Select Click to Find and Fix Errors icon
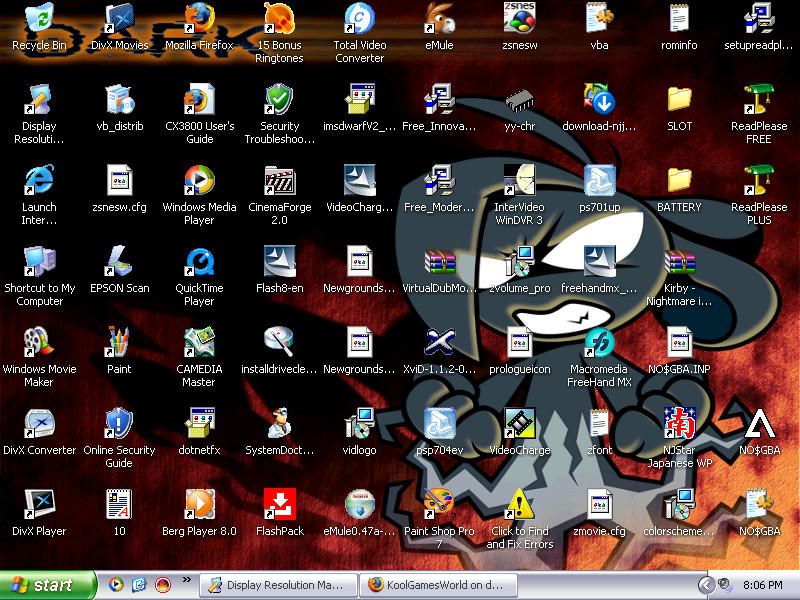Image resolution: width=800 pixels, height=600 pixels. coord(519,504)
